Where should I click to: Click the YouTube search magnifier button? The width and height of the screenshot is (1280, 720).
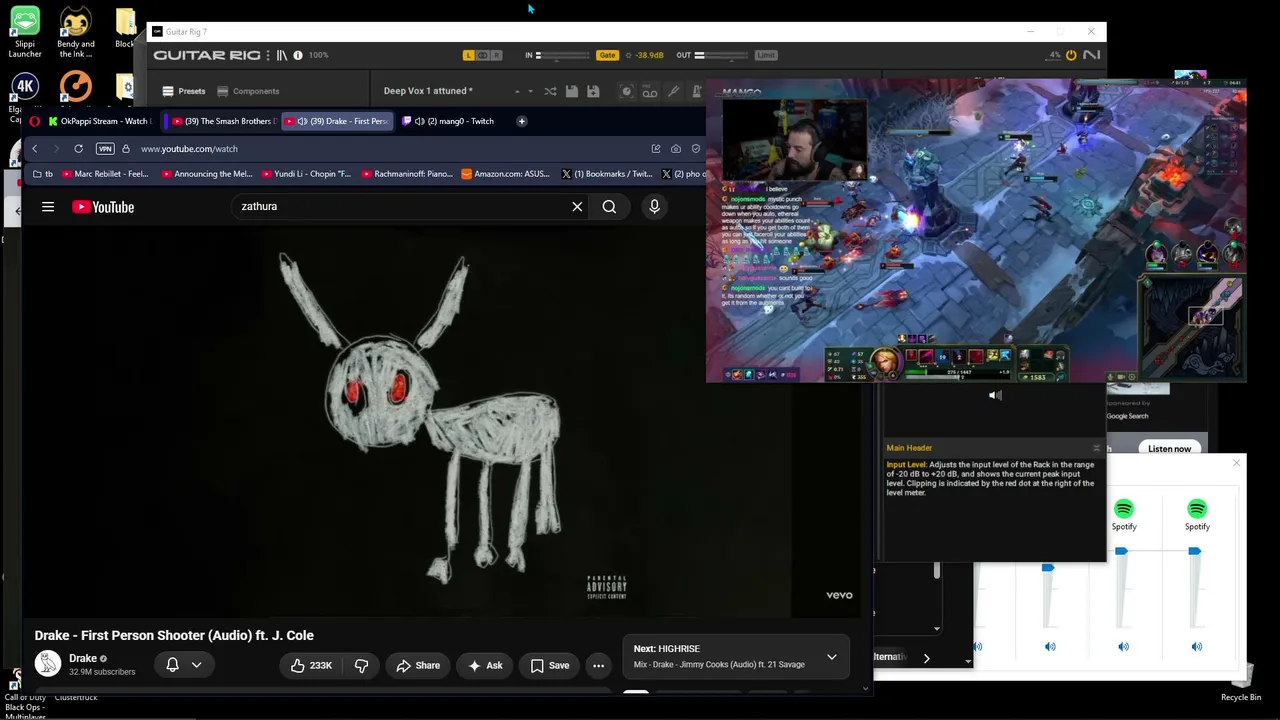pyautogui.click(x=609, y=207)
